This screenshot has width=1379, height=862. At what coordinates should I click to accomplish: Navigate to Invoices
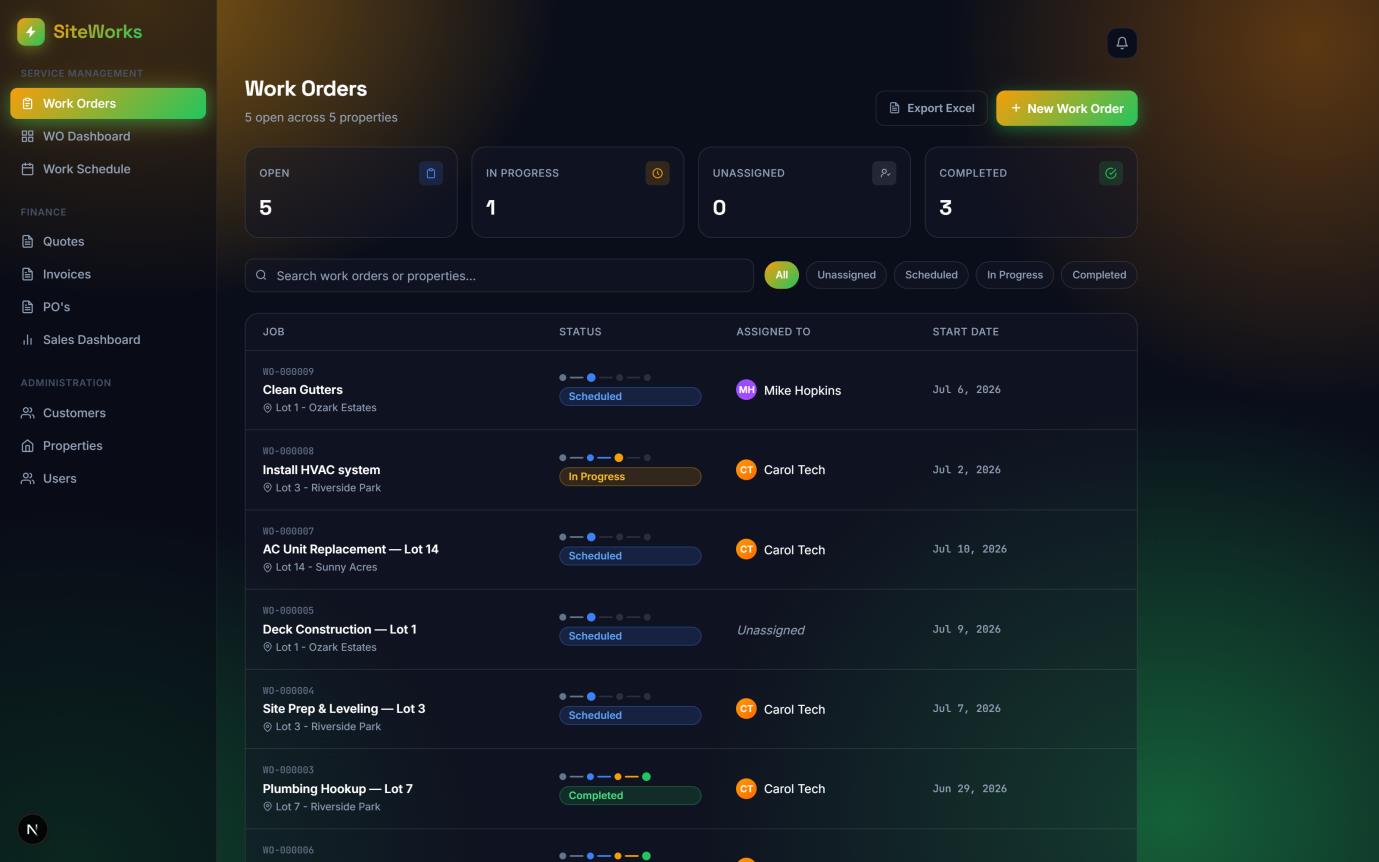click(x=108, y=274)
